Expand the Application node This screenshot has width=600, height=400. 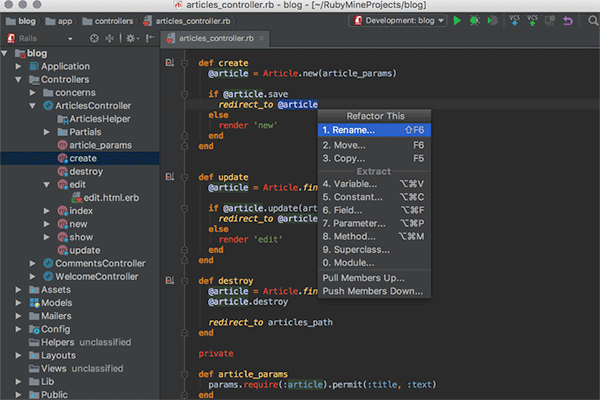18,66
